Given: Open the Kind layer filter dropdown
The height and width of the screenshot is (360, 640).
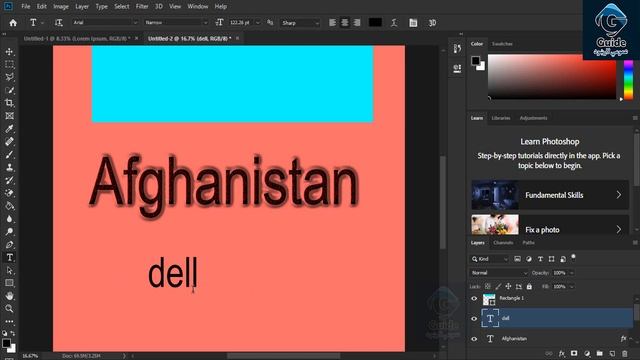Looking at the screenshot, I should point(490,259).
